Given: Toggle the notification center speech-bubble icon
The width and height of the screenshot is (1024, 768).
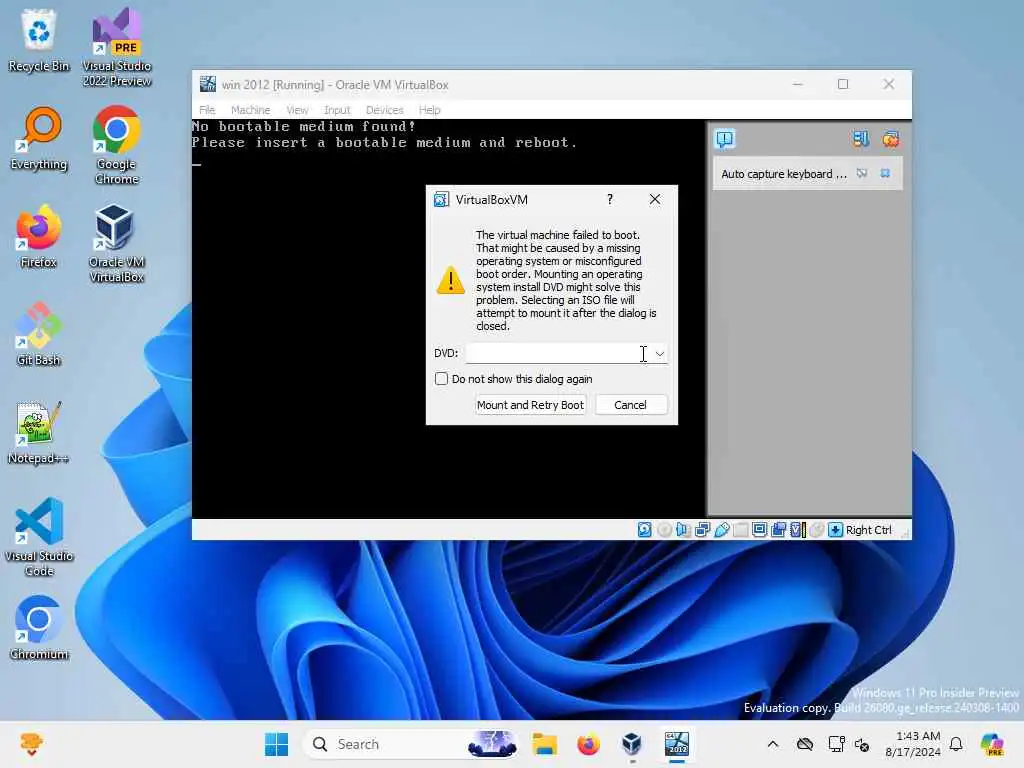Looking at the screenshot, I should pos(725,139).
